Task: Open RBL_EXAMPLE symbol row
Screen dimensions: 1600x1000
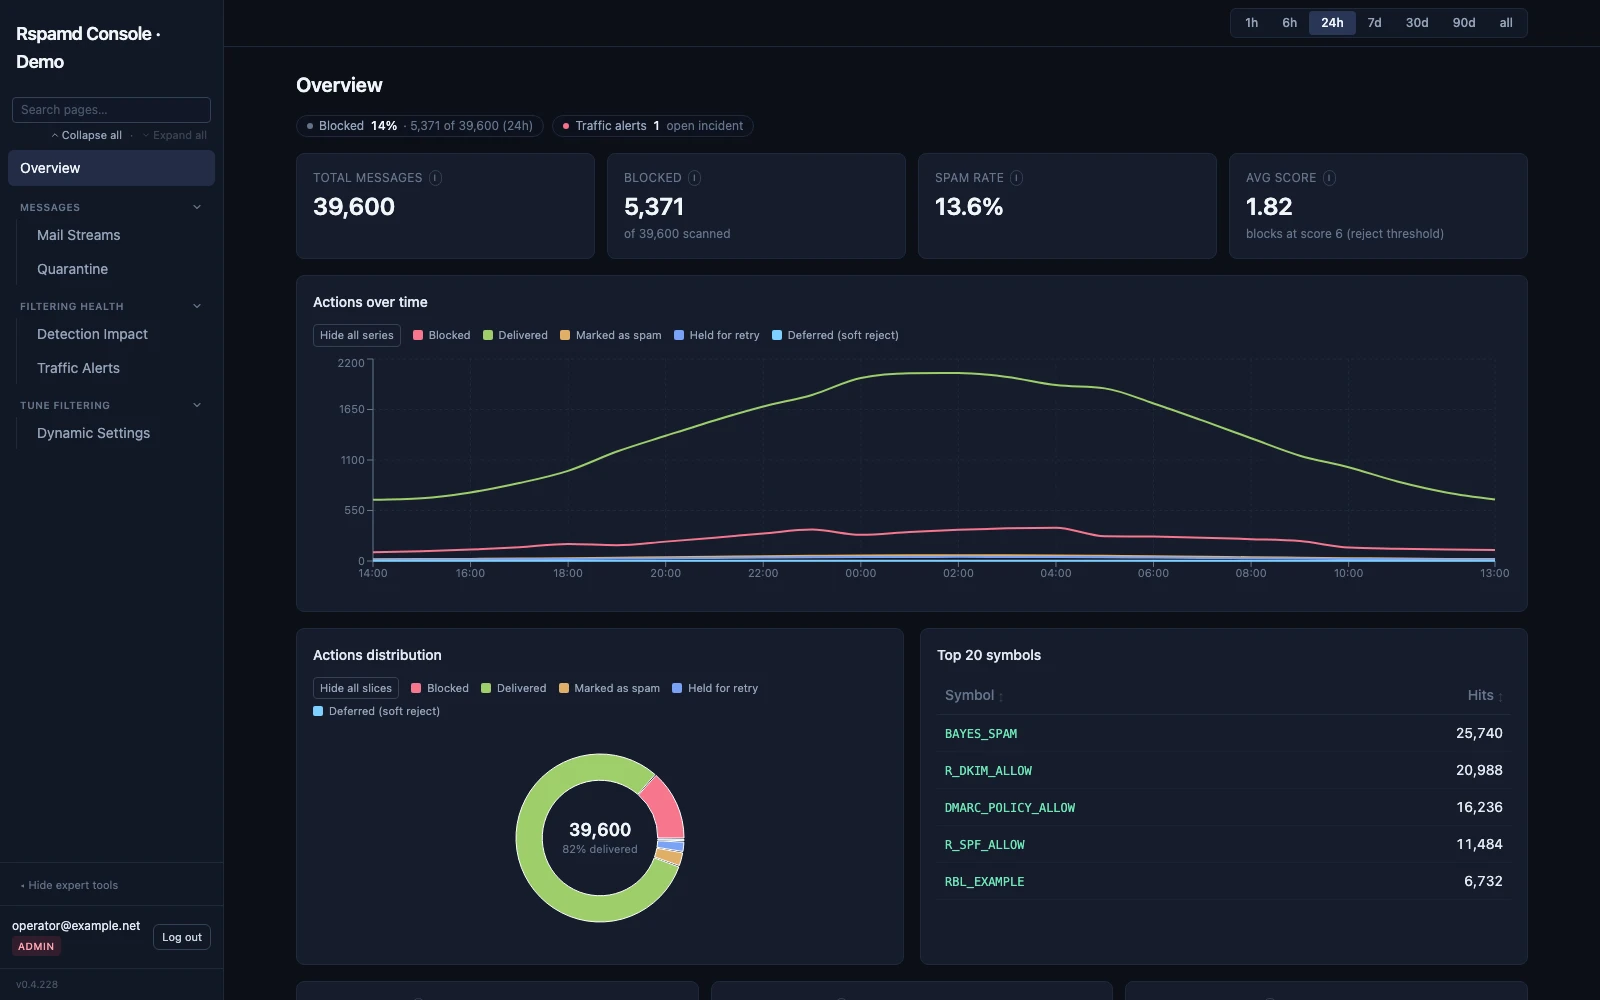Action: coord(1224,881)
